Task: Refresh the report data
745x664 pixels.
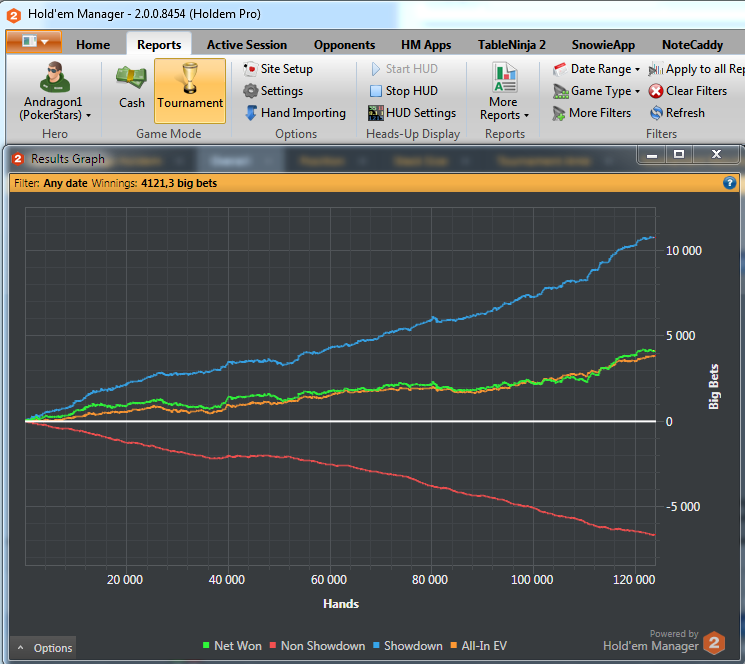Action: click(677, 113)
